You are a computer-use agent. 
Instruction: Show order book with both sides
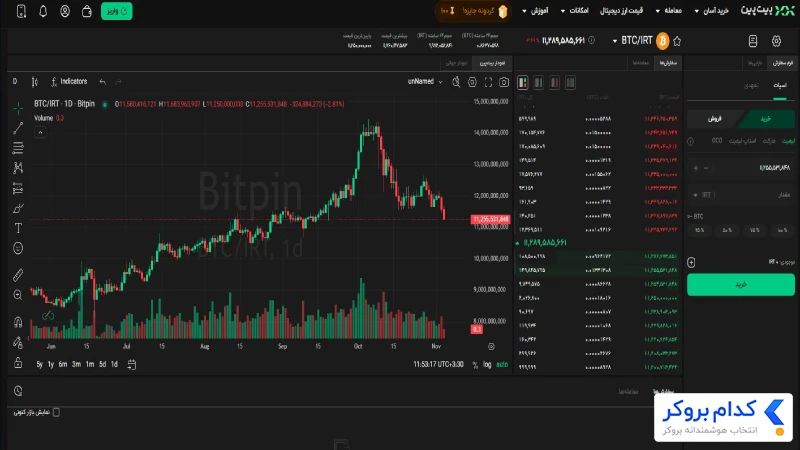click(522, 82)
